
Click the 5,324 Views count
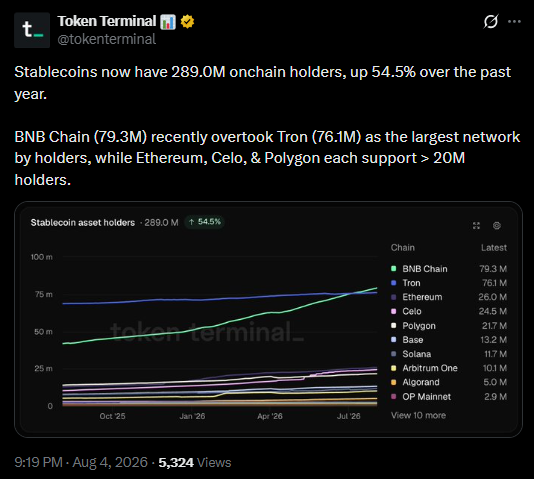pyautogui.click(x=194, y=462)
